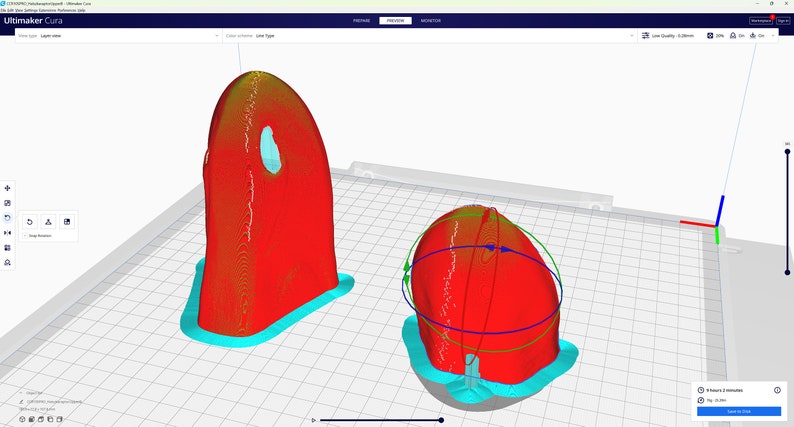Click the support On icon
The width and height of the screenshot is (794, 427).
tap(733, 36)
